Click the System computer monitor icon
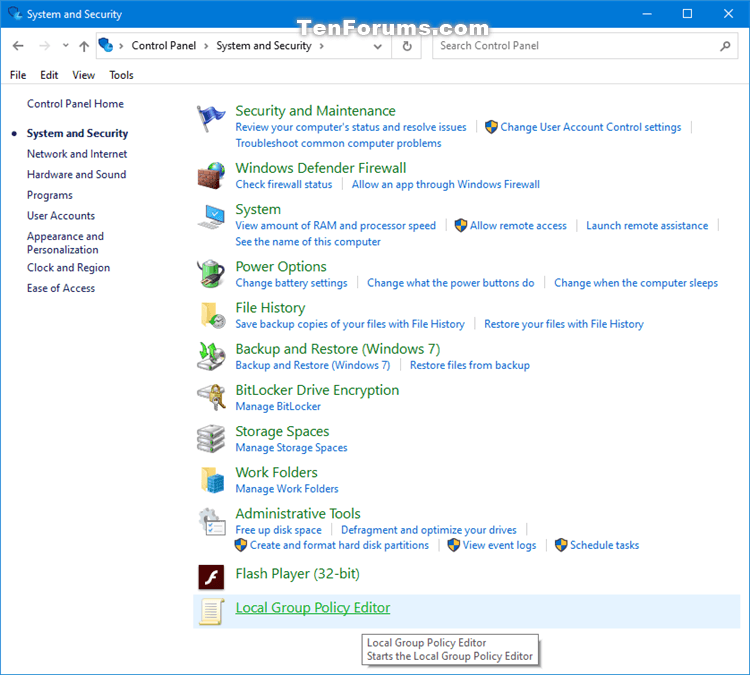Image resolution: width=750 pixels, height=675 pixels. tap(211, 217)
